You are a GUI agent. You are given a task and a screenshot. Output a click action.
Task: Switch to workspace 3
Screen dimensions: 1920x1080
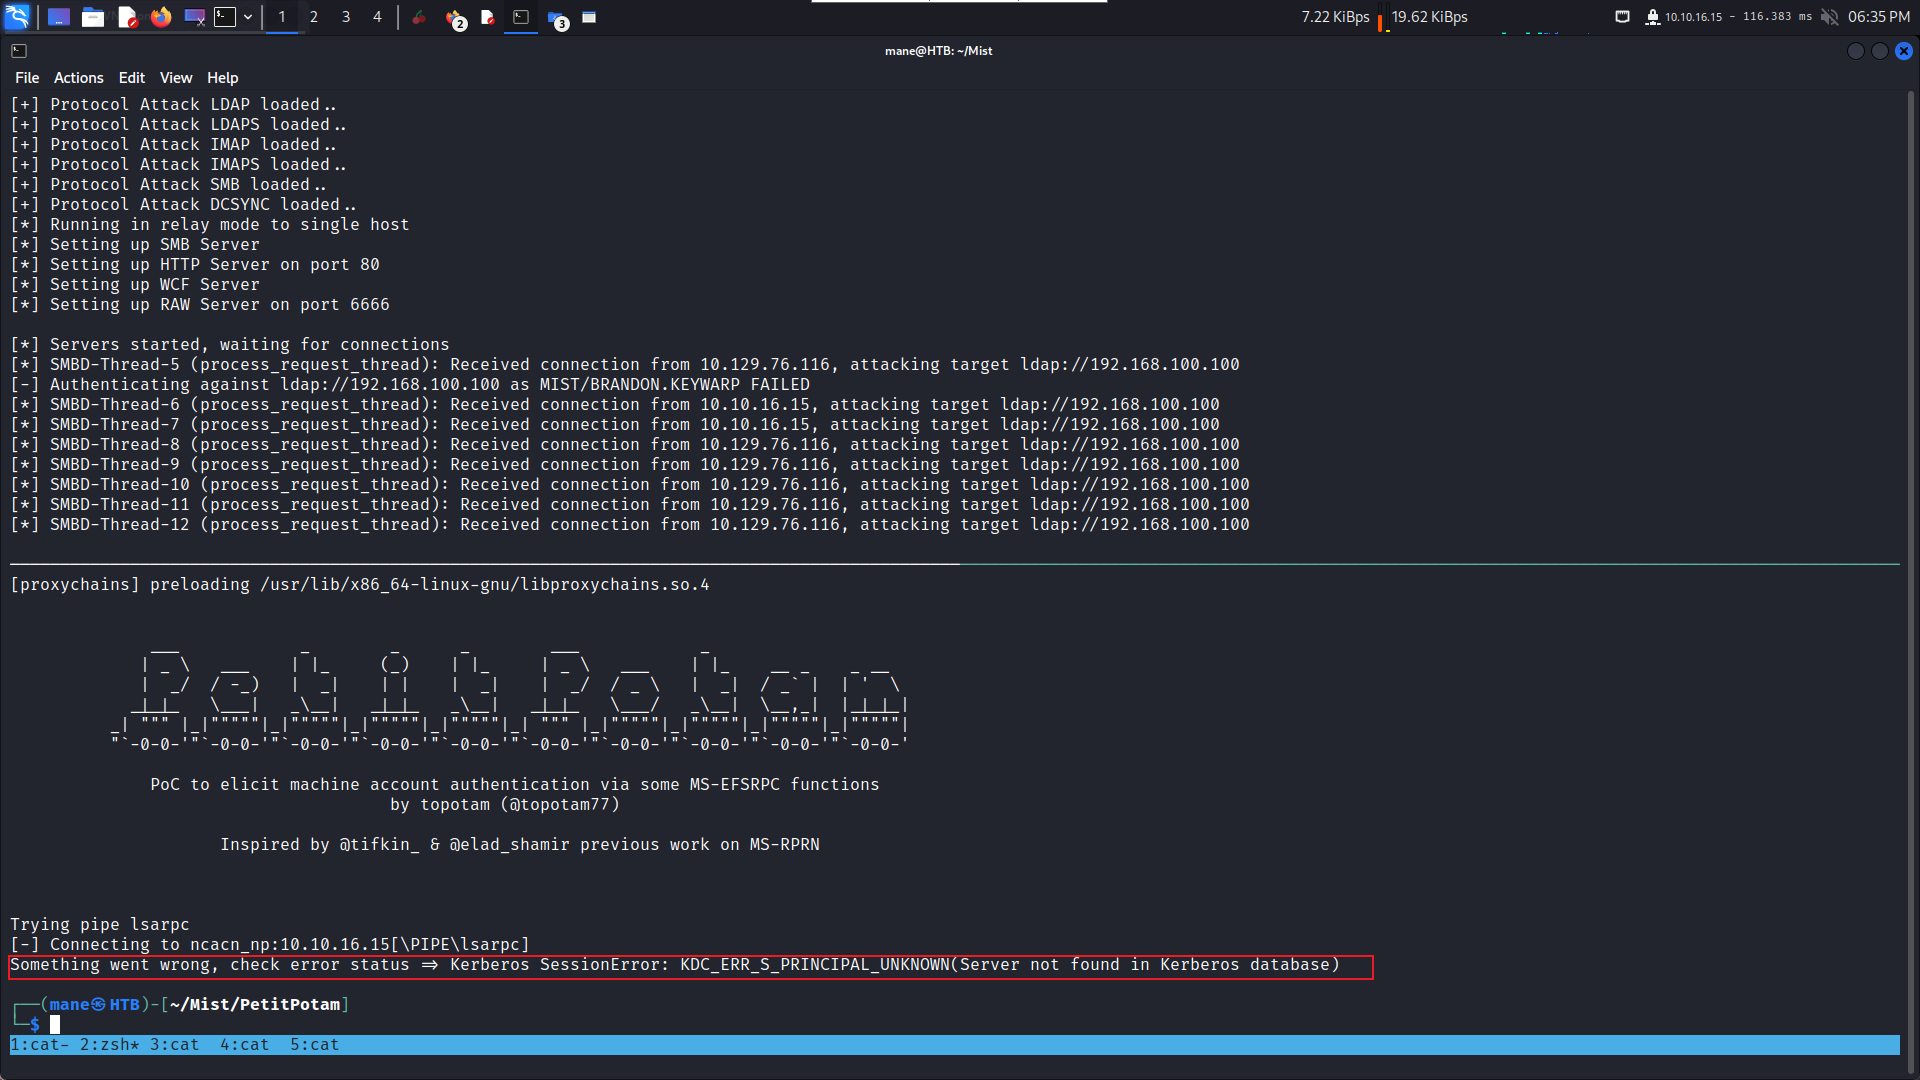pyautogui.click(x=346, y=17)
